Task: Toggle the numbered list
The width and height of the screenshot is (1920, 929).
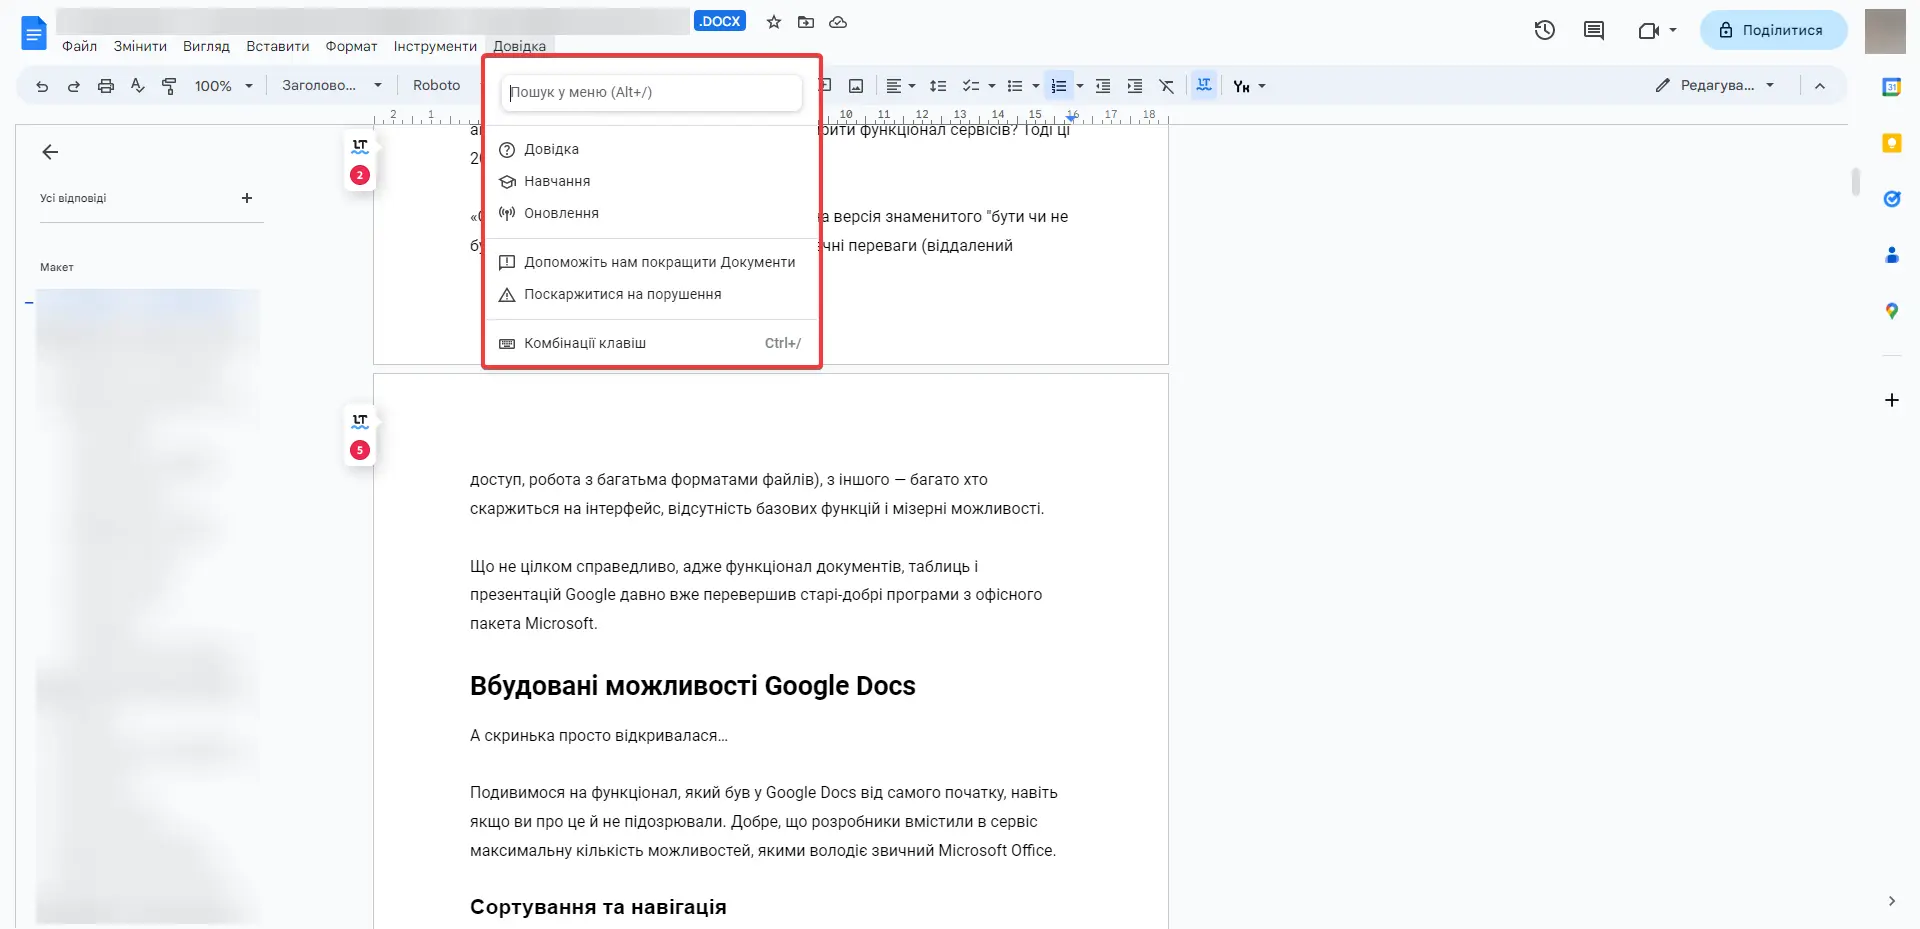Action: 1059,86
